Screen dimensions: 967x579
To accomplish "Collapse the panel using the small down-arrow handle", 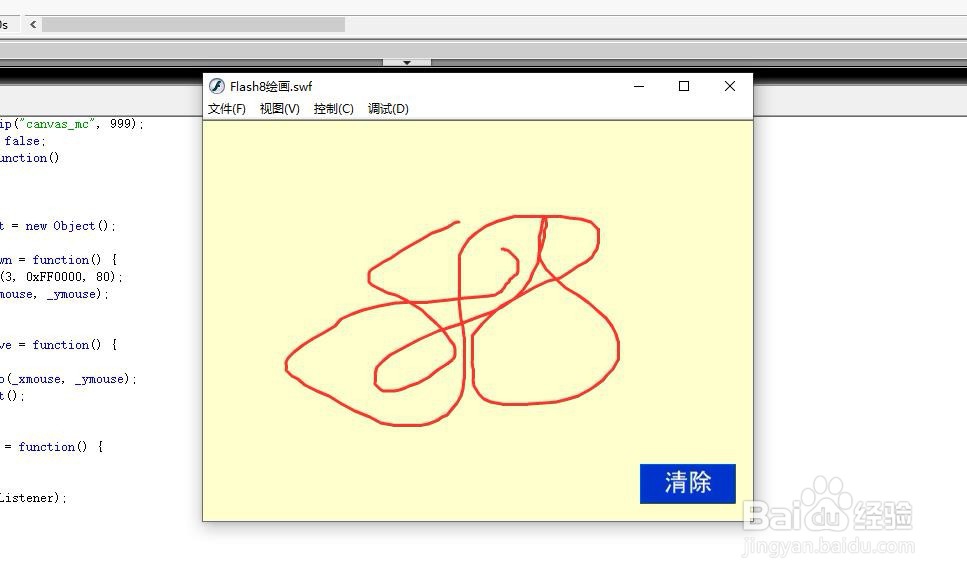I will (407, 62).
